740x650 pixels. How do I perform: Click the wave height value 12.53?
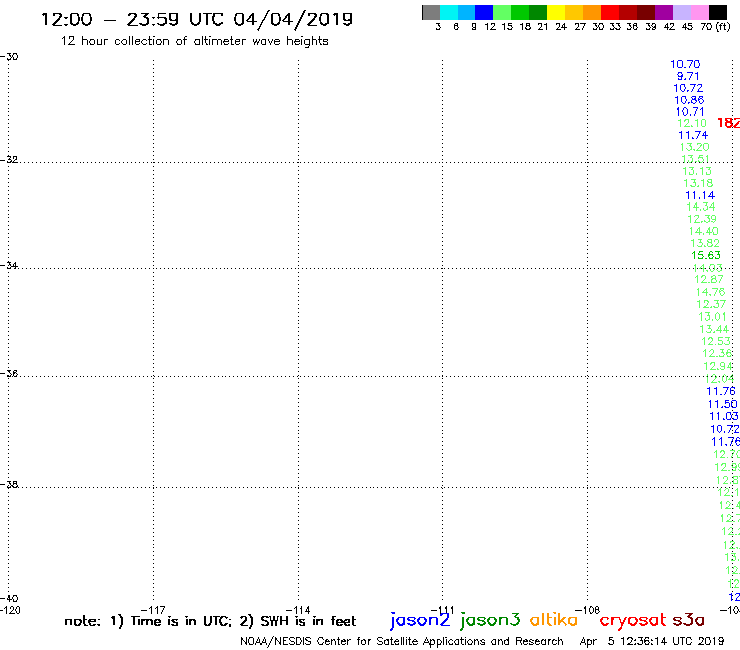[x=715, y=341]
